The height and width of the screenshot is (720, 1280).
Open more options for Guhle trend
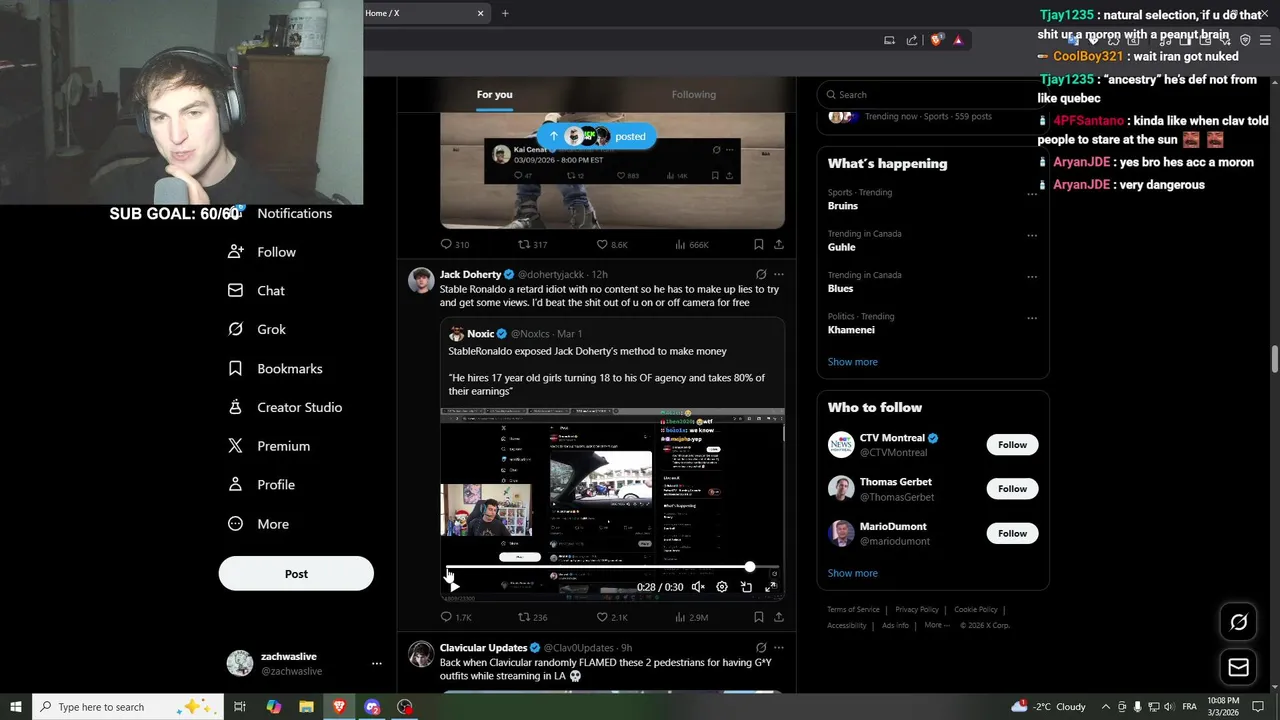[1032, 236]
